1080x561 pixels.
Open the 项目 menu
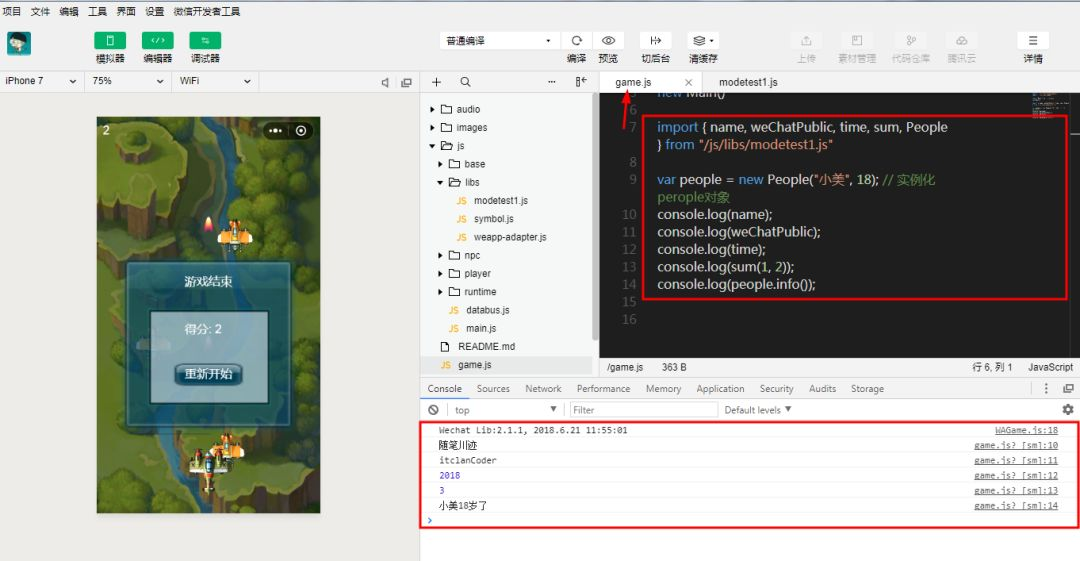(x=12, y=11)
